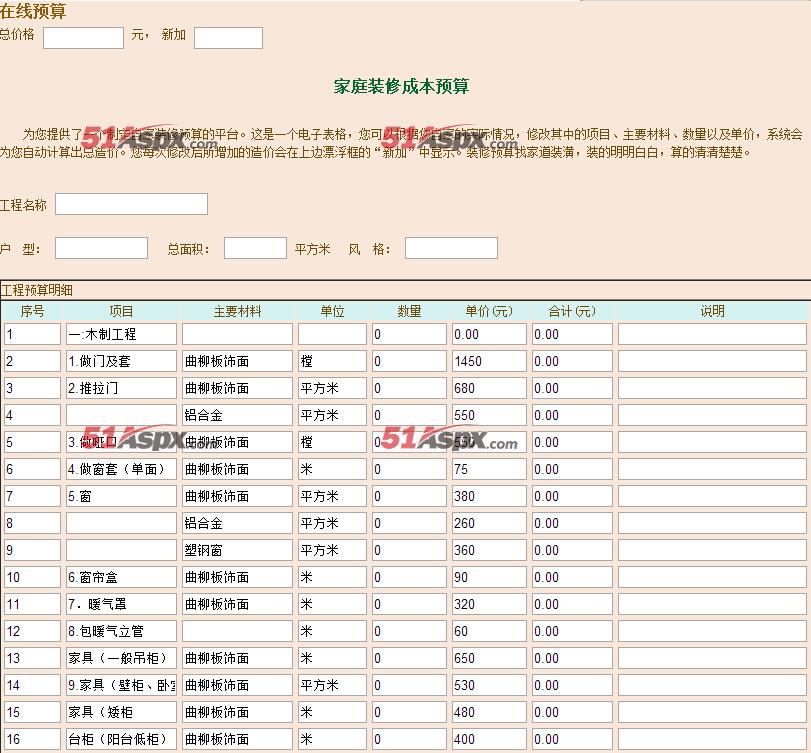Screen dimensions: 811x753
Task: Click the unit price field showing 1450
Action: pos(489,361)
